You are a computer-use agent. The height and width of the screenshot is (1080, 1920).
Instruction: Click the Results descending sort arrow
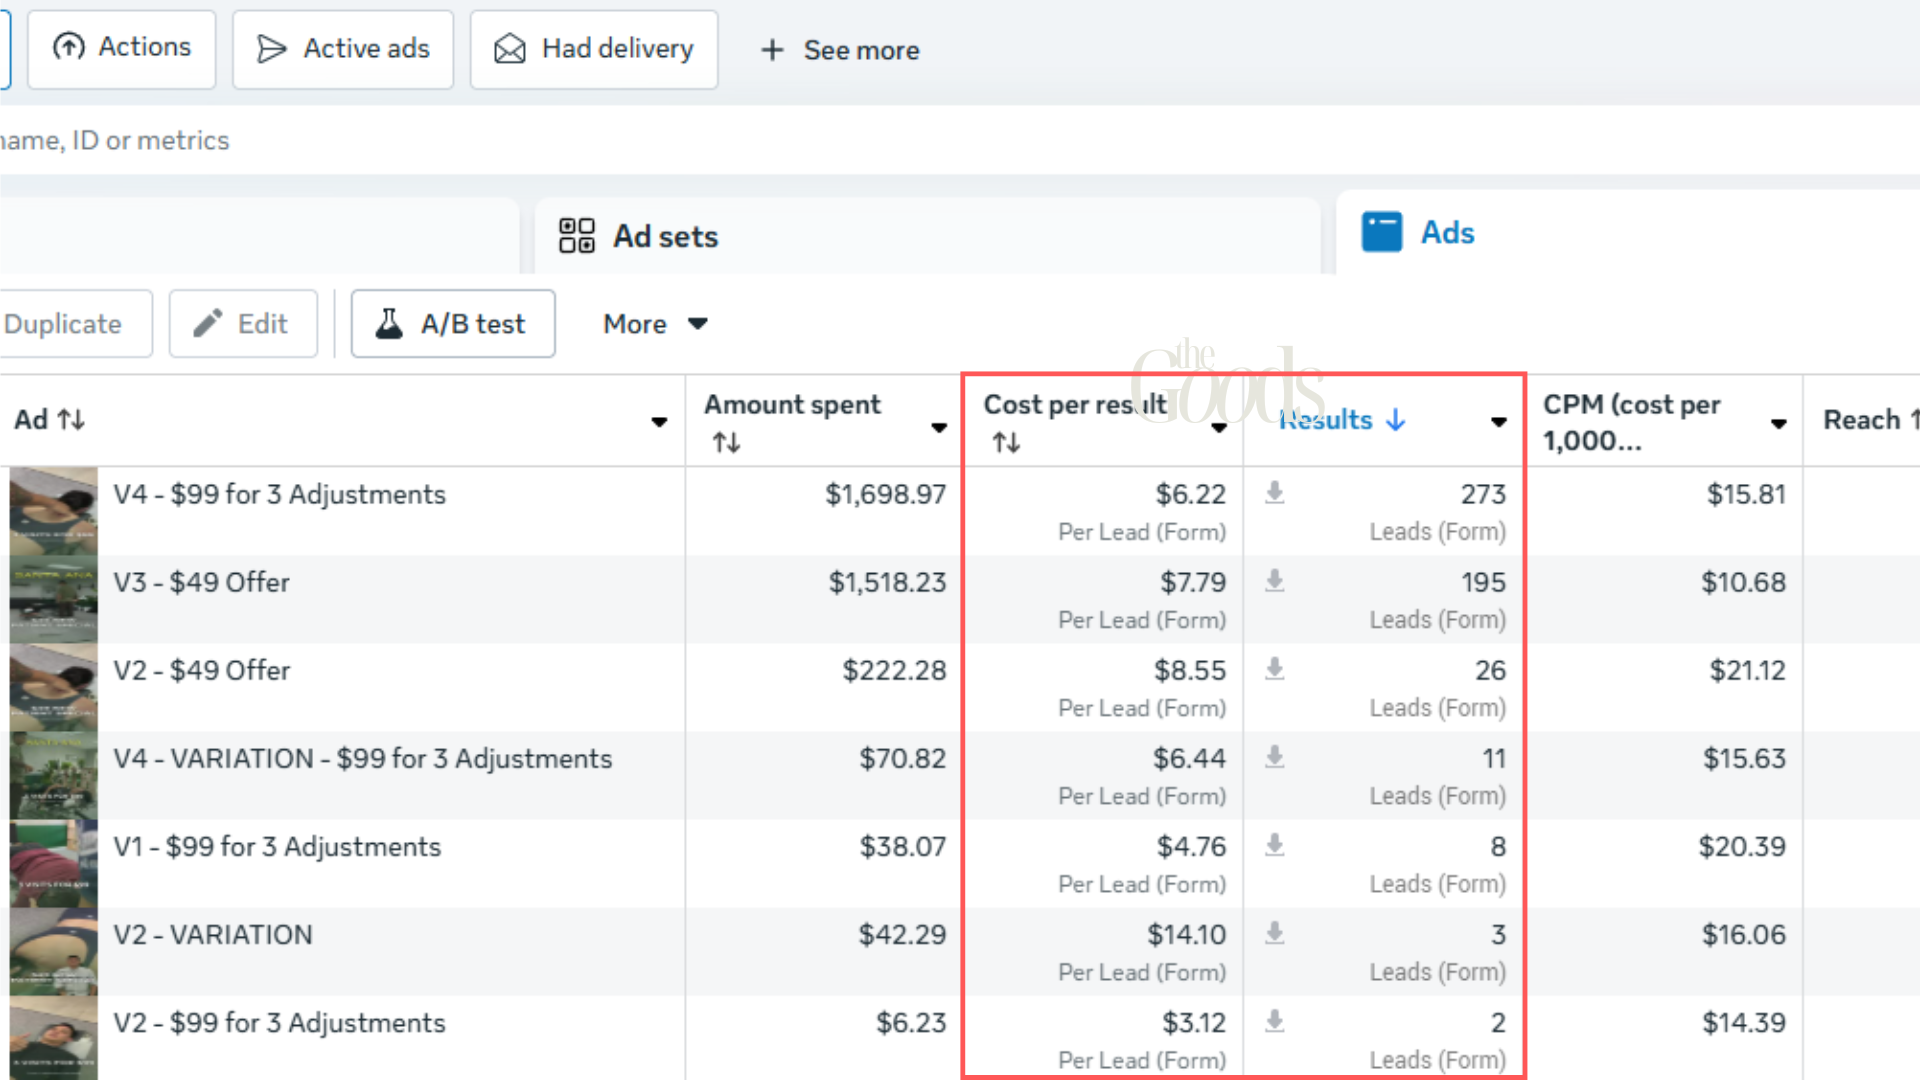click(x=1396, y=420)
